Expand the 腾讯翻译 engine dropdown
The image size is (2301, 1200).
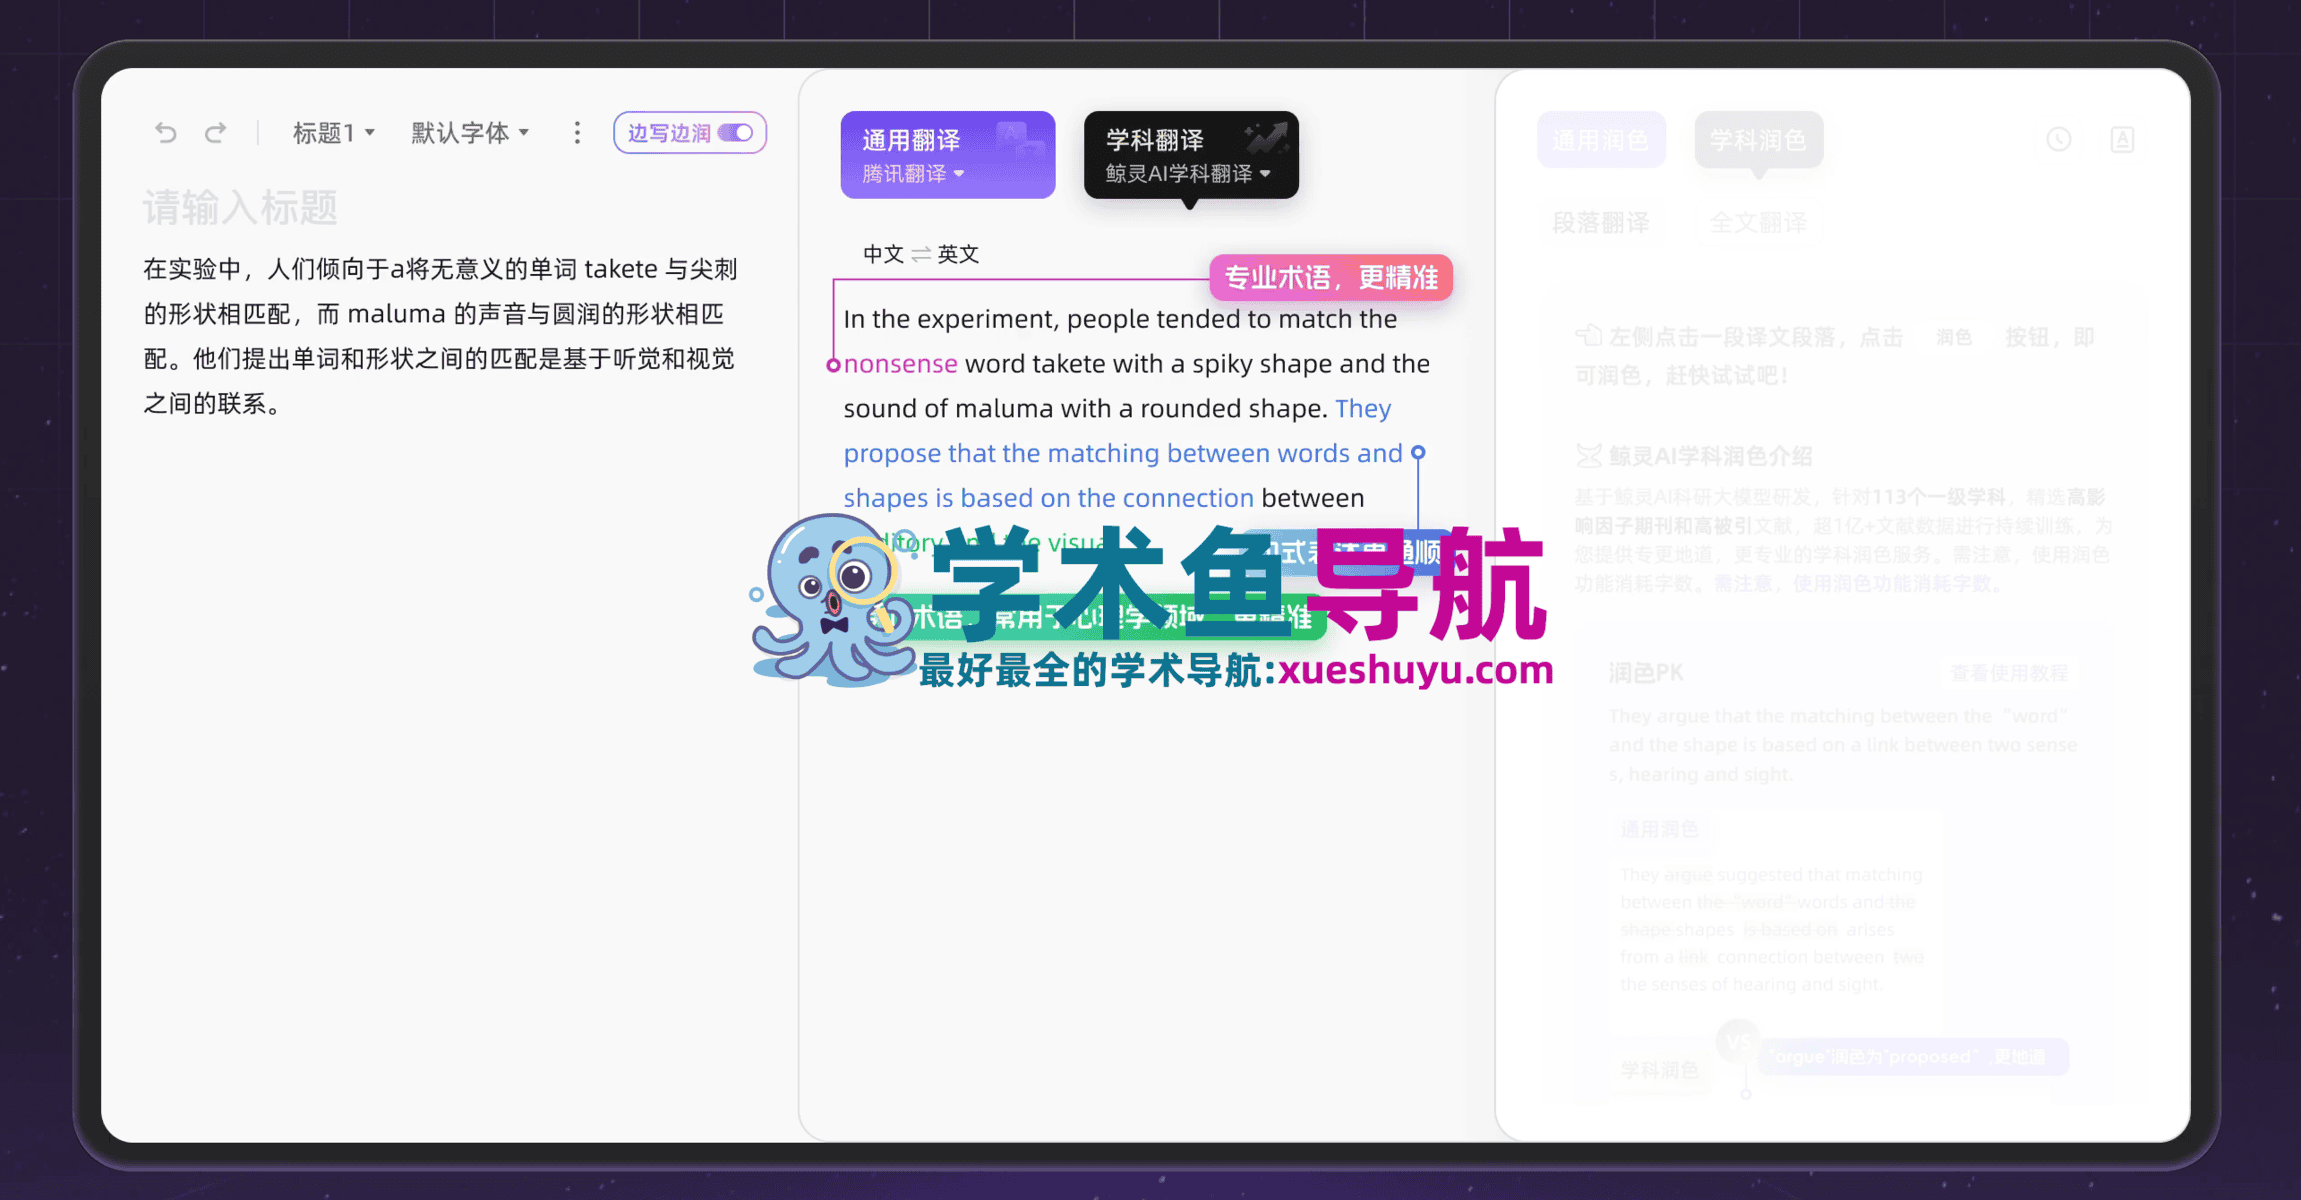click(x=913, y=174)
